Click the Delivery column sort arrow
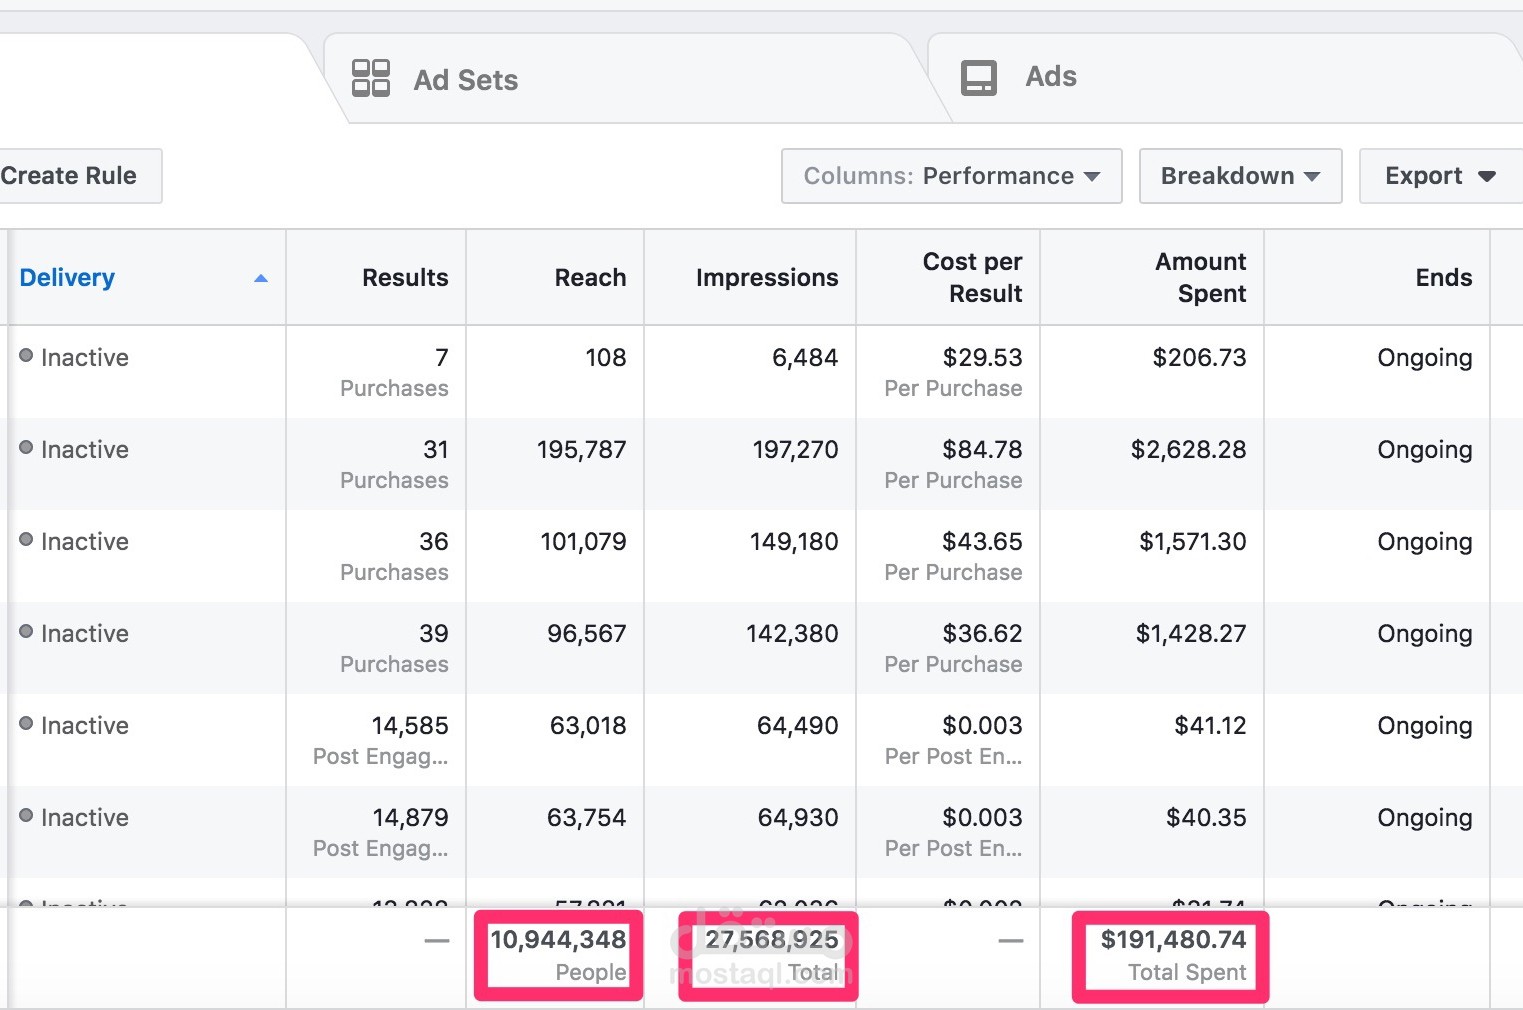Viewport: 1523px width, 1010px height. [261, 278]
